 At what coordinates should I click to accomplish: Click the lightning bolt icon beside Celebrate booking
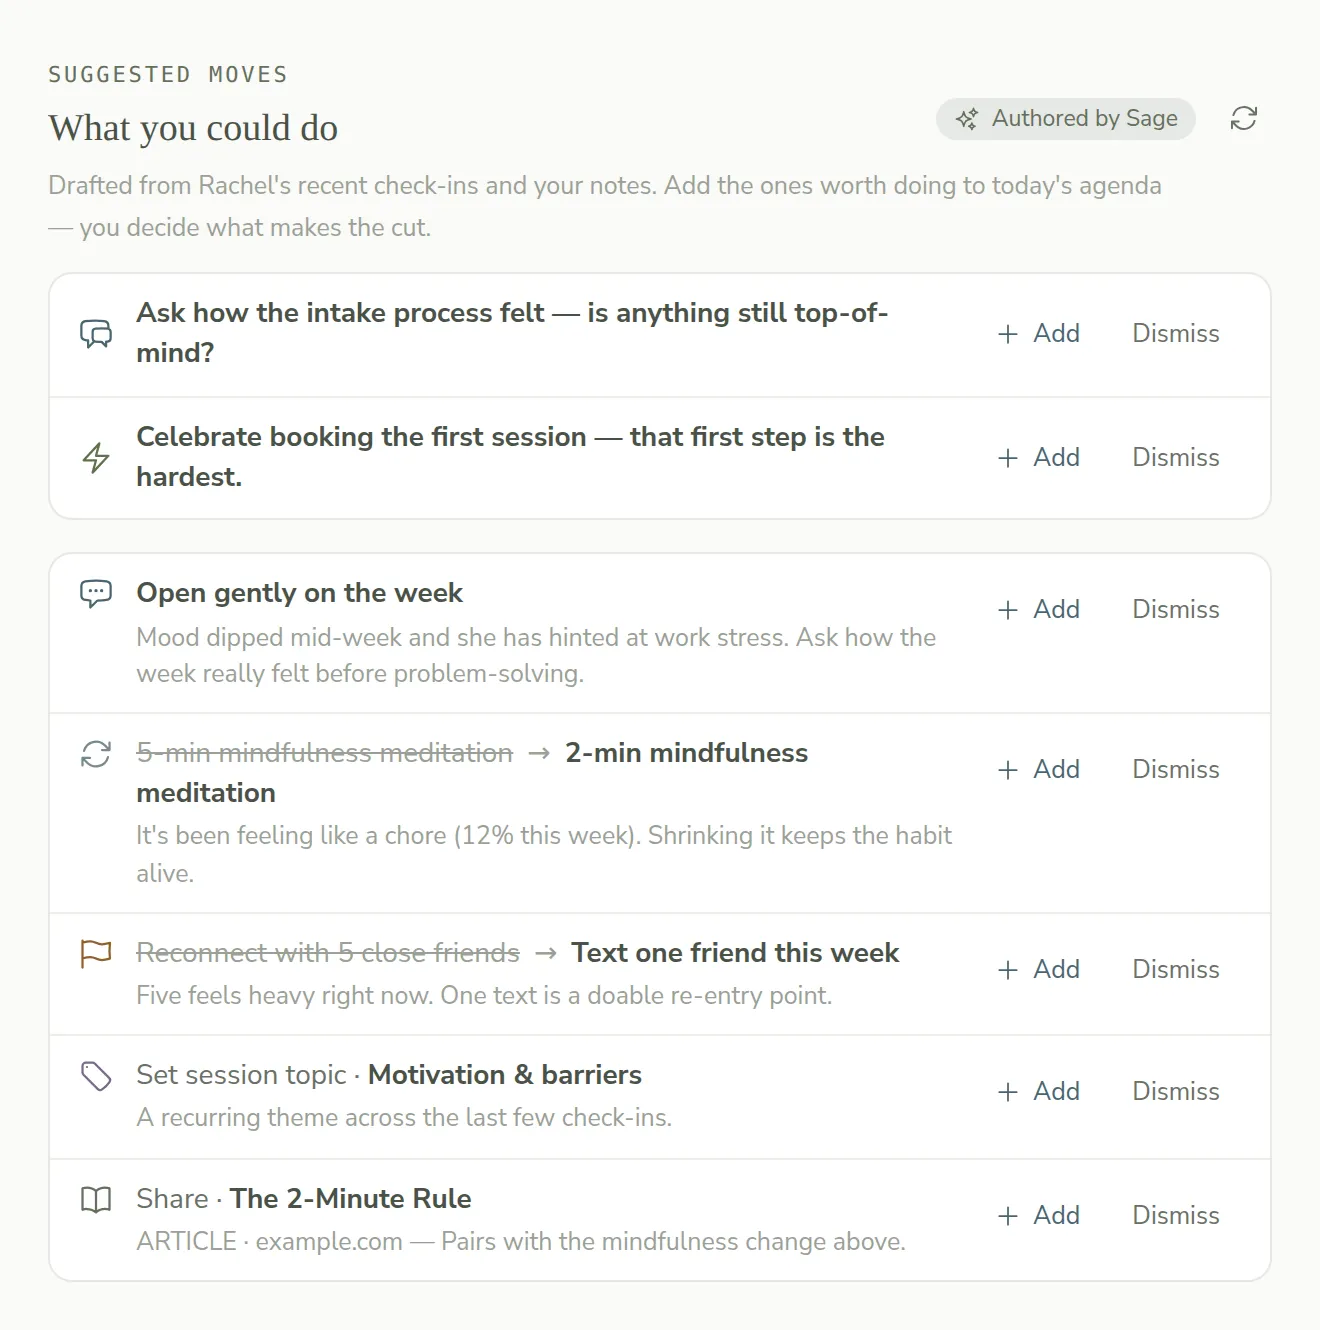(x=96, y=457)
